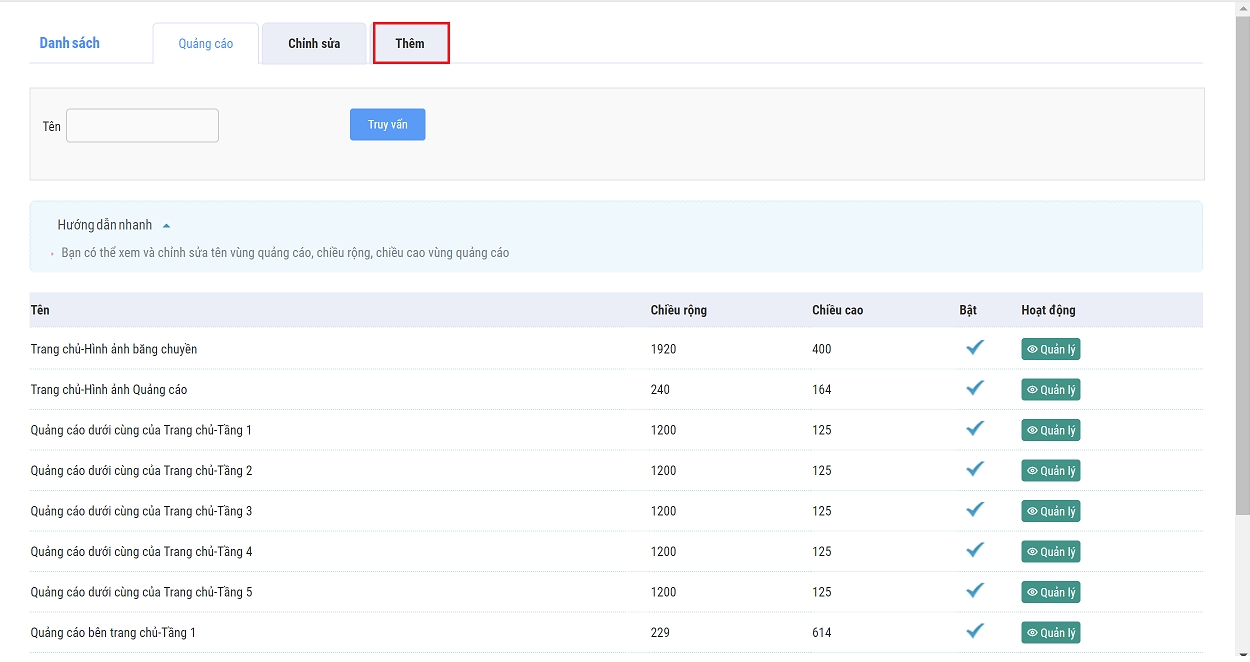Disable the 240-width Hình ảnh Quảng cáo zone
Viewport: 1250px width, 662px height.
(x=975, y=388)
